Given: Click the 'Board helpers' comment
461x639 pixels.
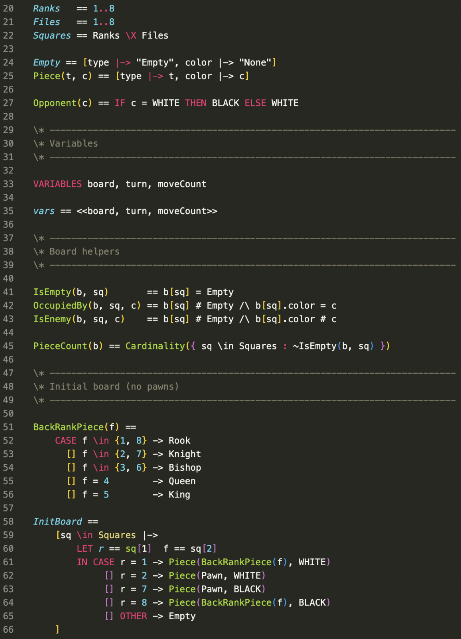Looking at the screenshot, I should point(84,251).
